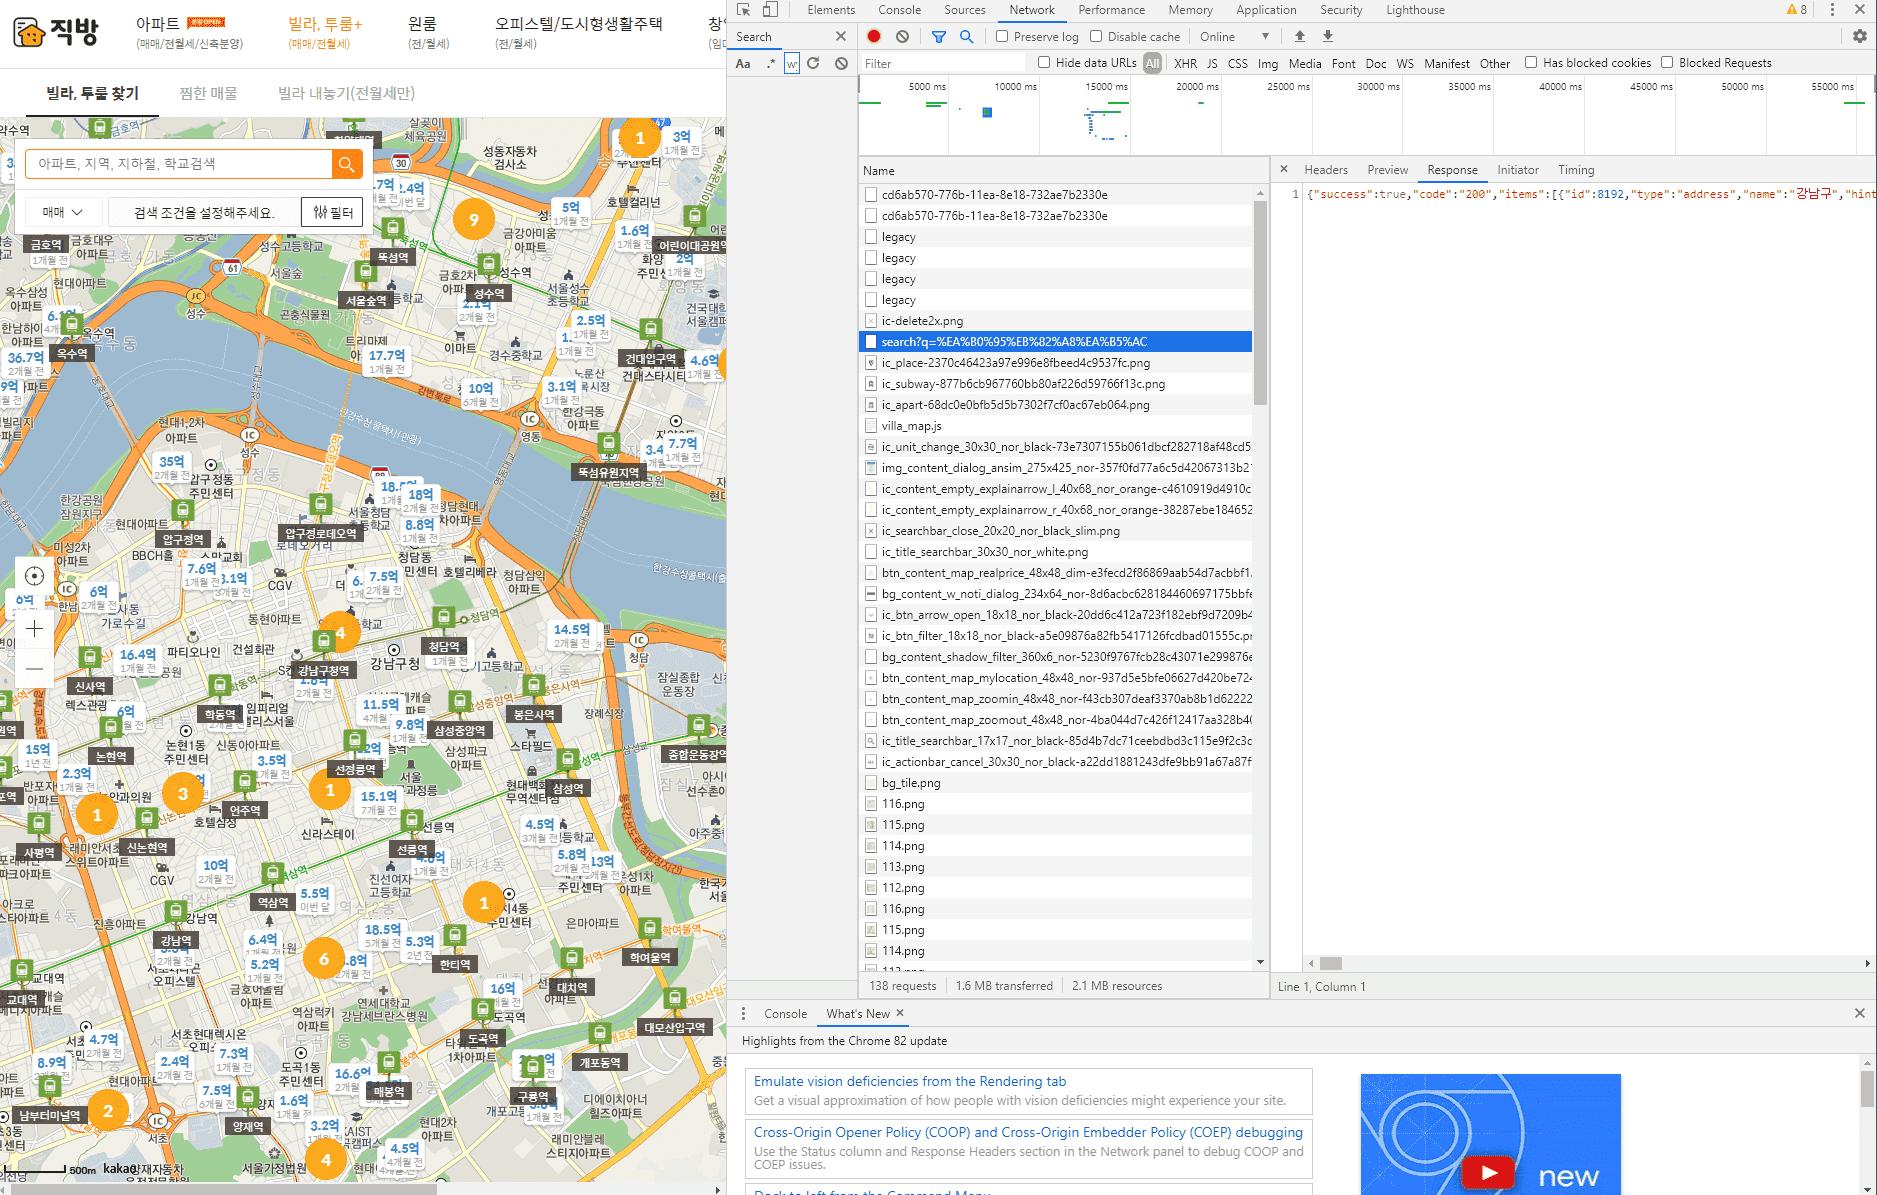Viewport: 1877px width, 1195px height.
Task: Switch to the Headers tab
Action: 1325,170
